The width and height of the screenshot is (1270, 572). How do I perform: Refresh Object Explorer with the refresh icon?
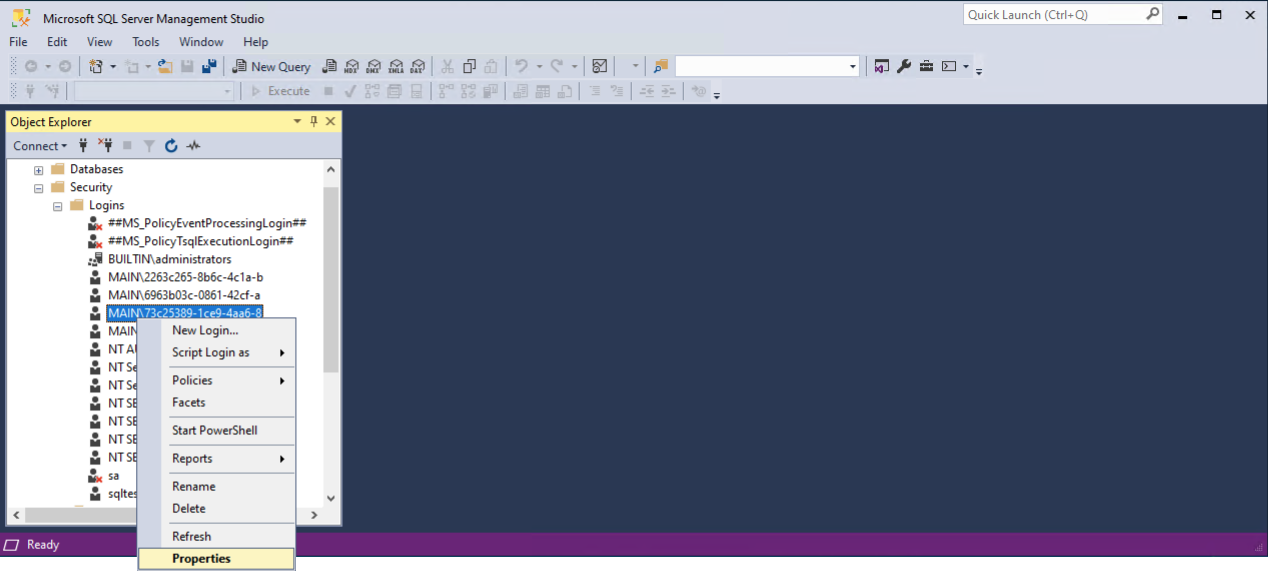tap(171, 146)
